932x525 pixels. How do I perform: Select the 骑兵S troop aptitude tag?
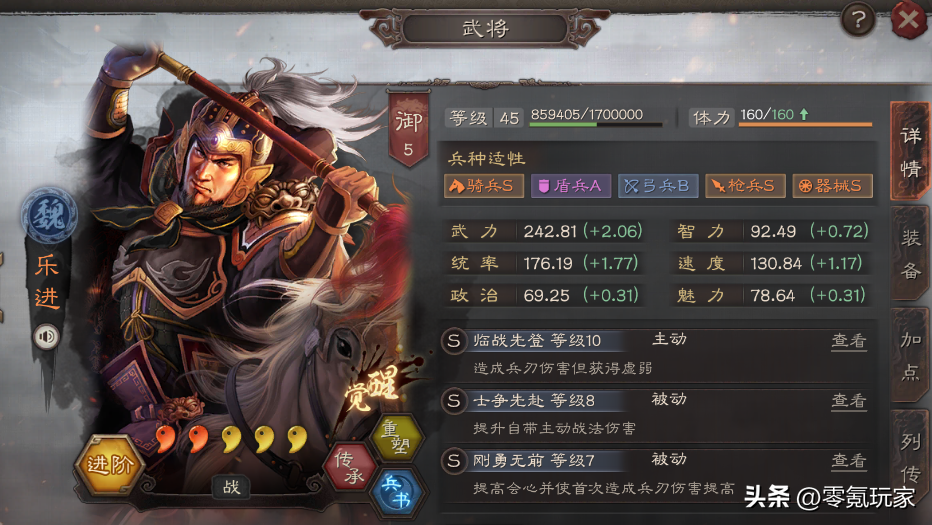484,186
